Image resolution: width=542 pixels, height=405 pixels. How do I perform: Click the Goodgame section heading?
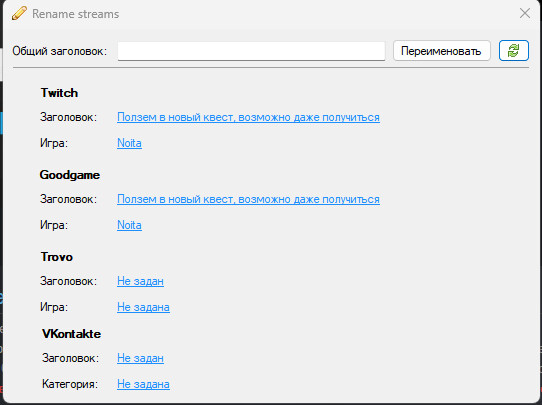(x=69, y=175)
